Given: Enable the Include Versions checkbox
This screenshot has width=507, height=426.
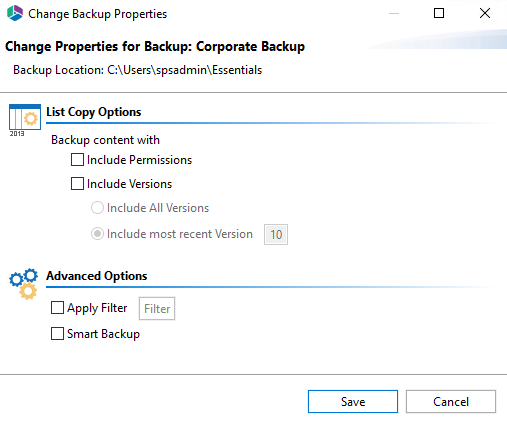Looking at the screenshot, I should pos(77,184).
